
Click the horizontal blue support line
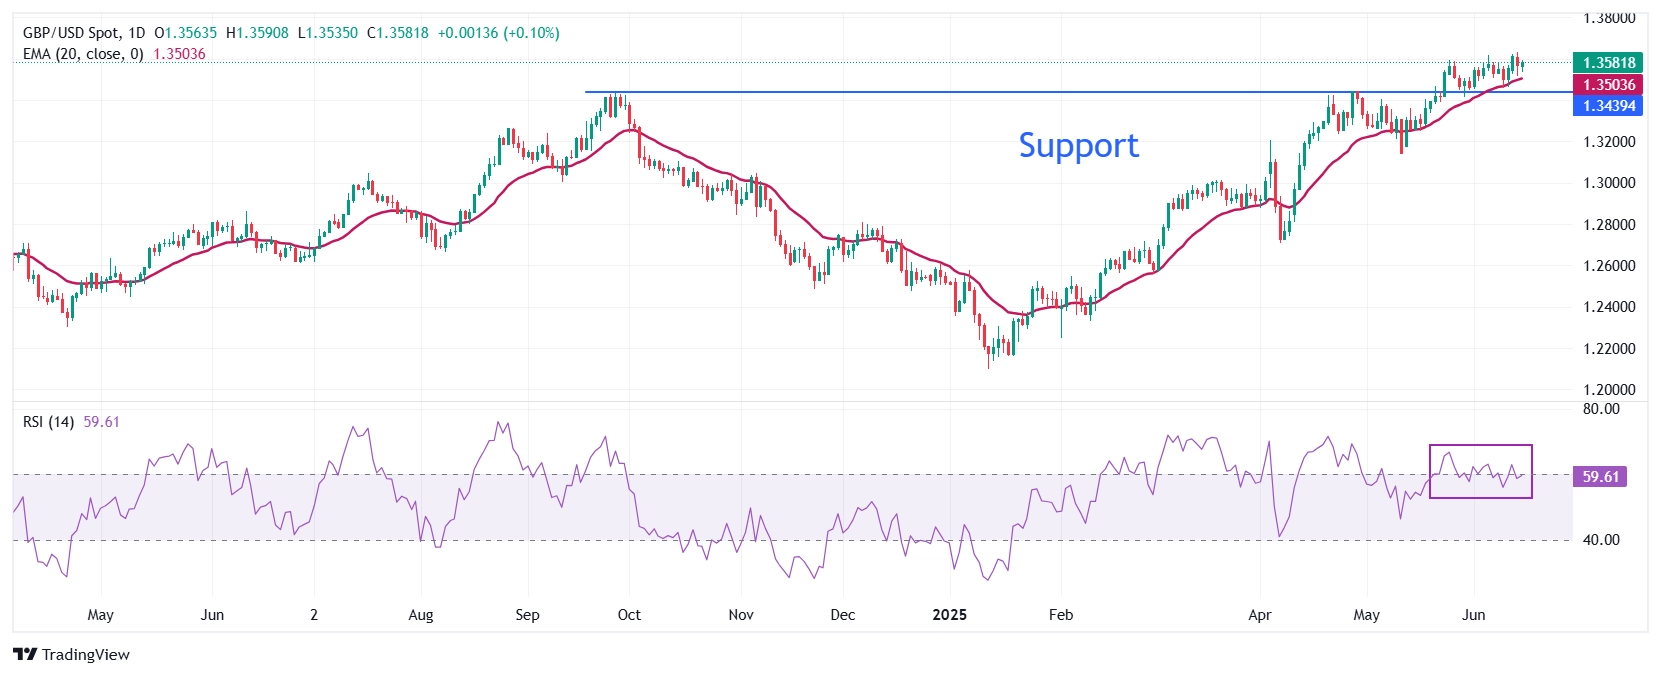click(x=1078, y=92)
